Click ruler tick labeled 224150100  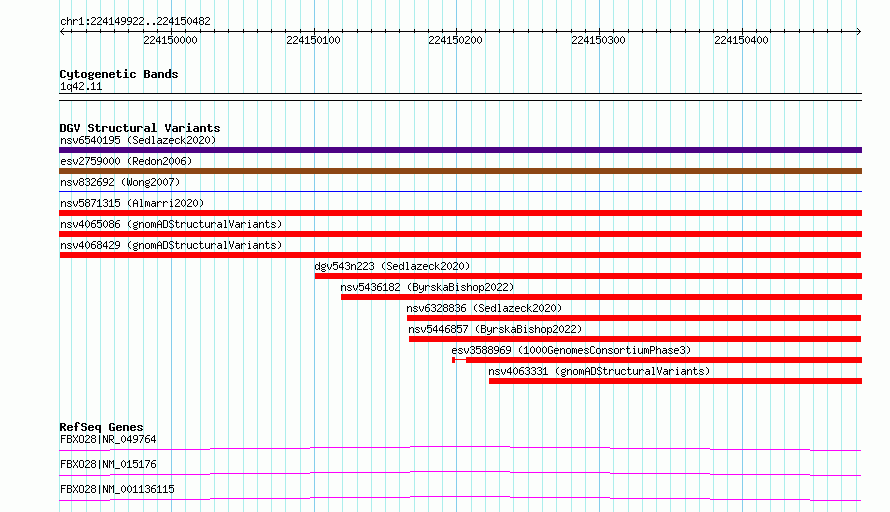(x=313, y=40)
